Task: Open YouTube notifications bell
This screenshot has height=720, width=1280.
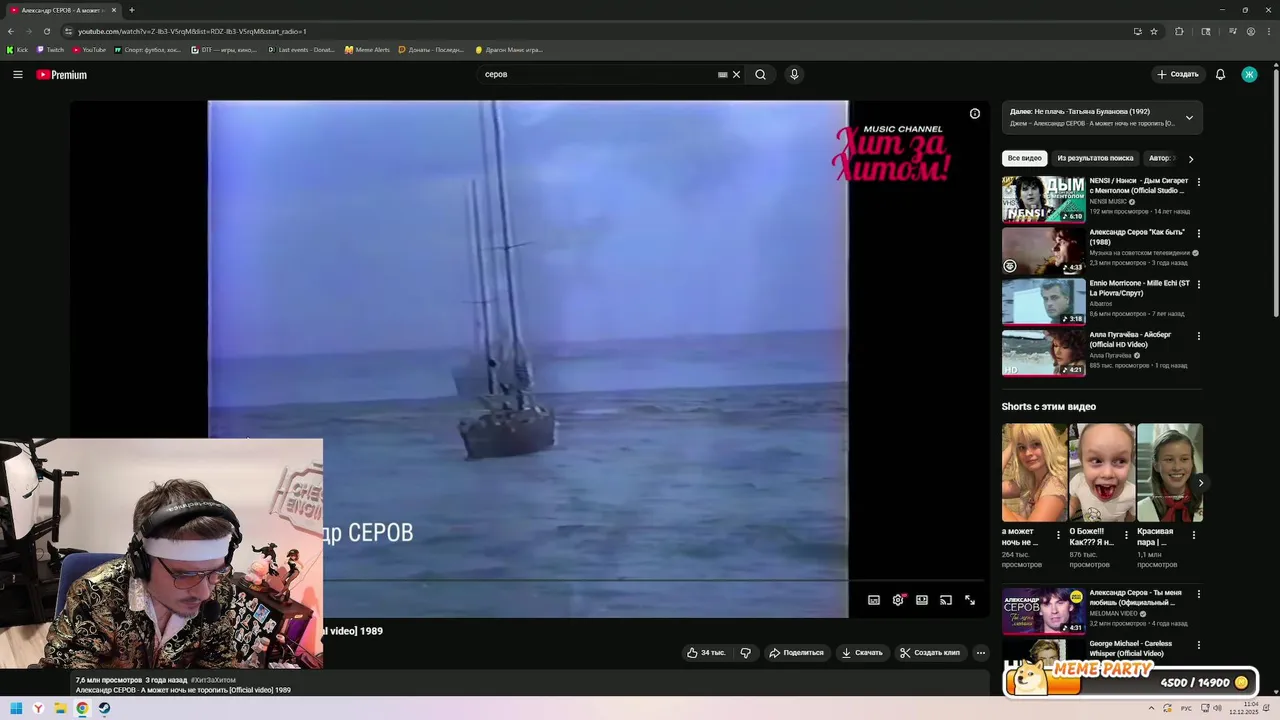Action: pyautogui.click(x=1220, y=74)
